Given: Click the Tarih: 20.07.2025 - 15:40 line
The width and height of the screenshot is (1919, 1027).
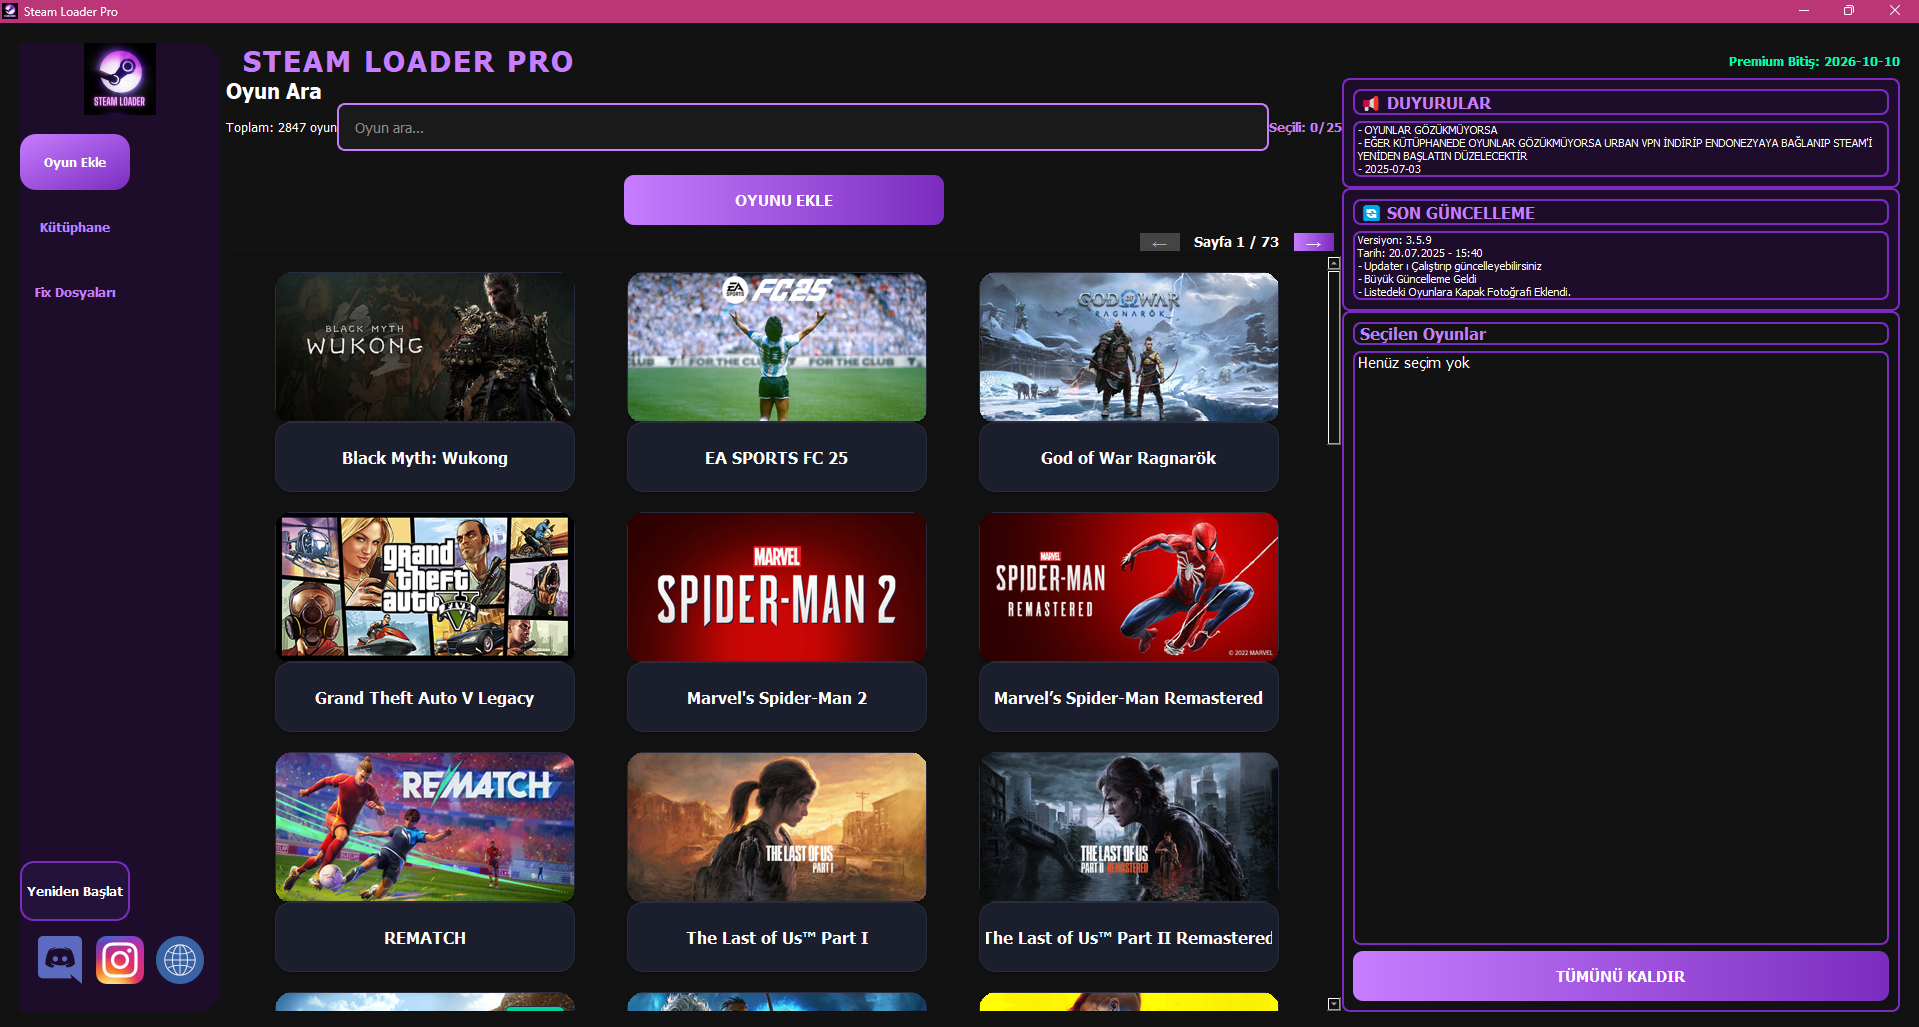Looking at the screenshot, I should click(x=1419, y=253).
